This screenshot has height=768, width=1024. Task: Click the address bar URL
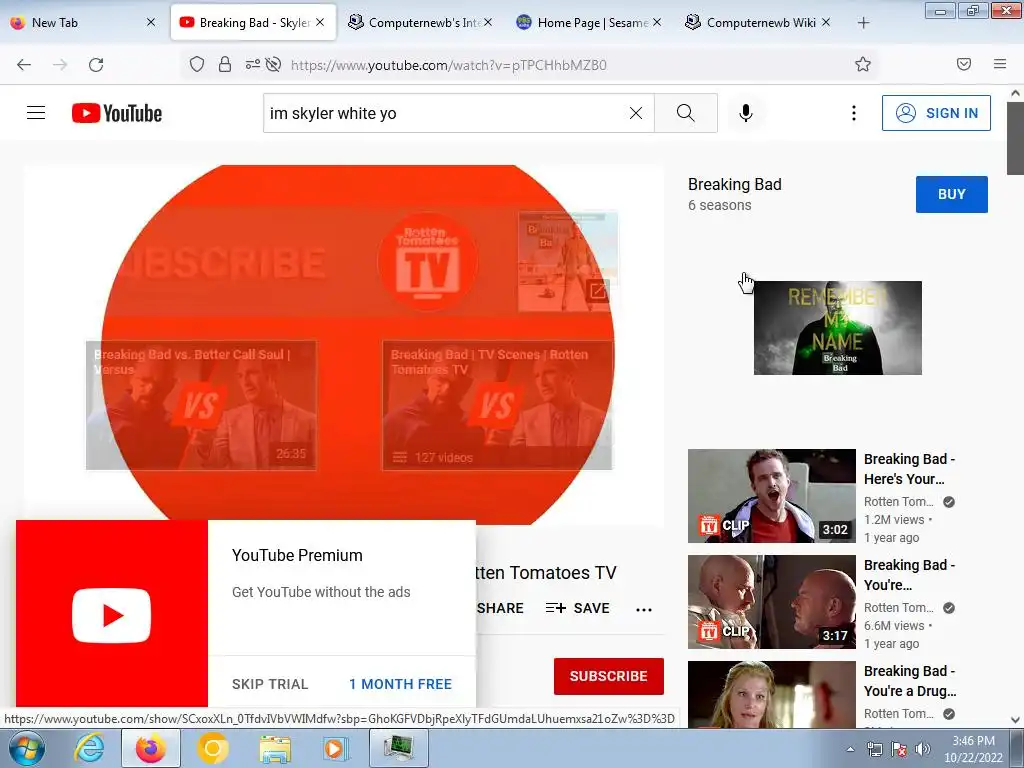pos(449,65)
